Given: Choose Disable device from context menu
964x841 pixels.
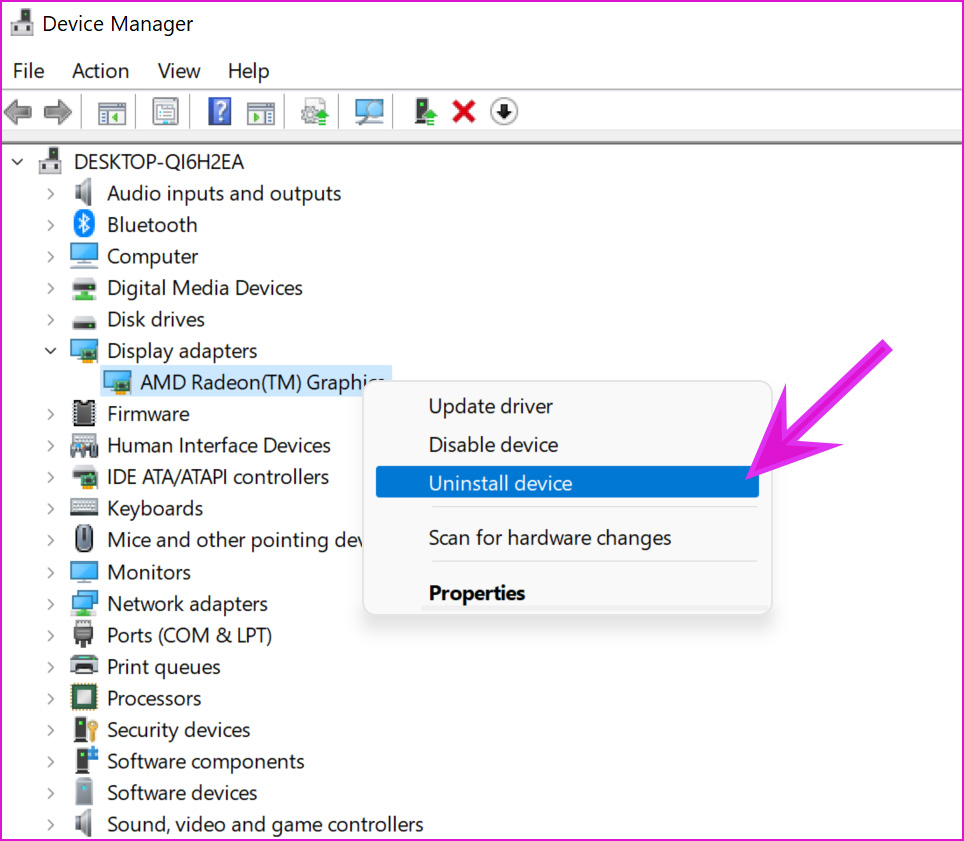Looking at the screenshot, I should (567, 444).
